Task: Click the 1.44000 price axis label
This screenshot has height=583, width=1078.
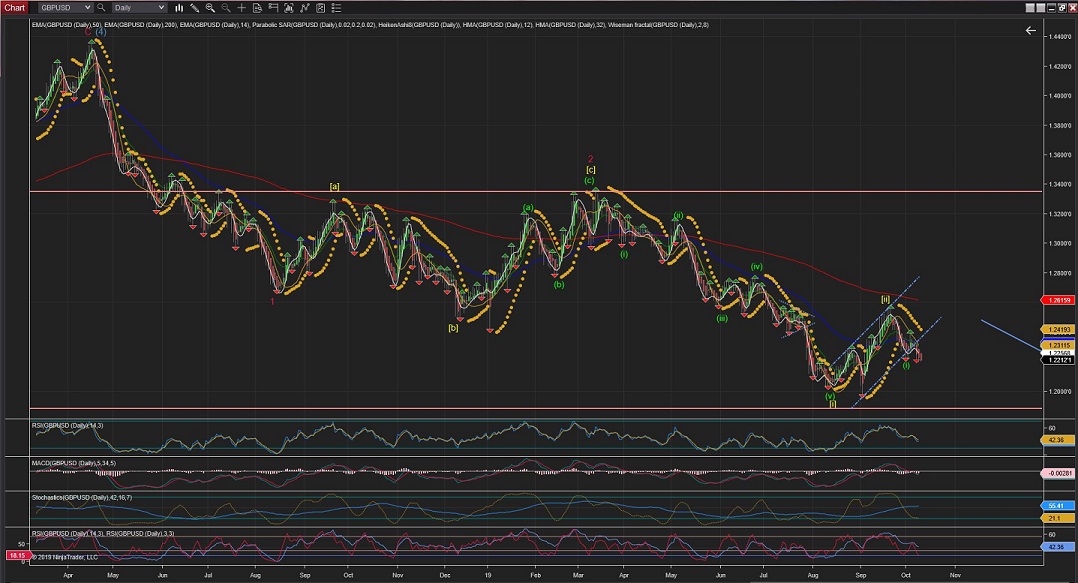Action: click(1059, 36)
